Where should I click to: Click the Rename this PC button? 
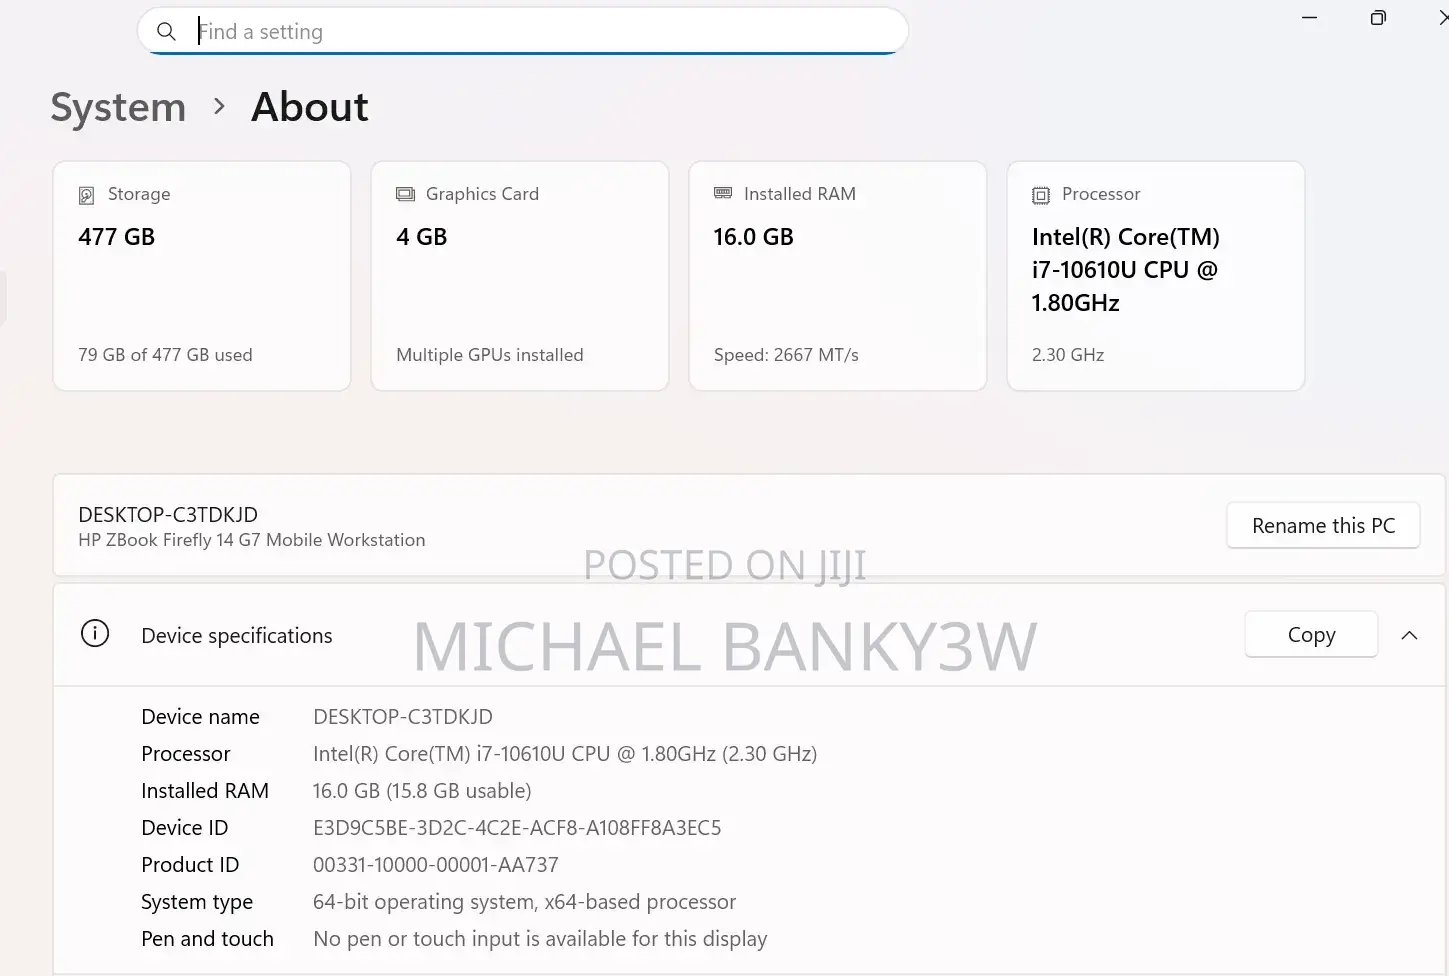[1323, 525]
